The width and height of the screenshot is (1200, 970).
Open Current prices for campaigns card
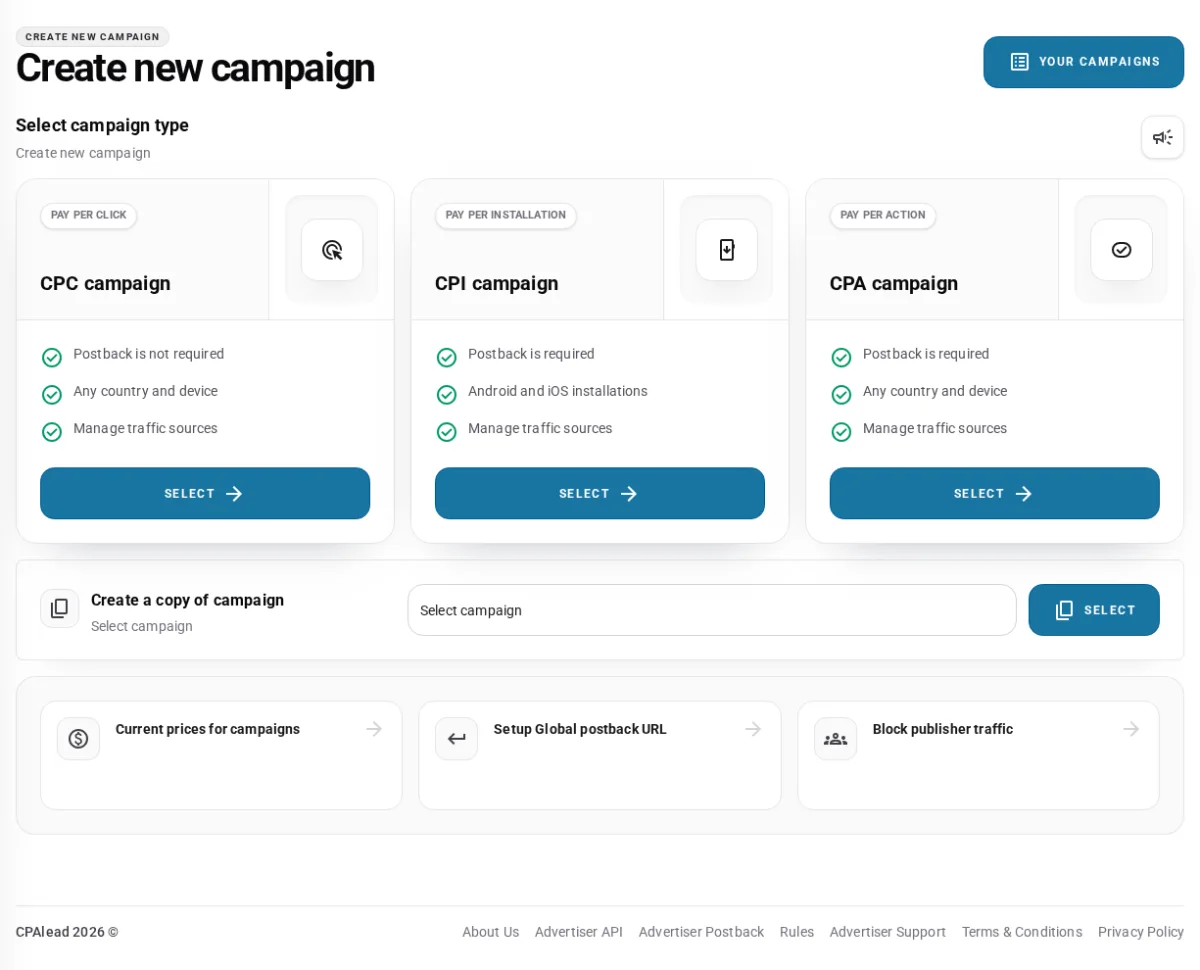click(221, 755)
